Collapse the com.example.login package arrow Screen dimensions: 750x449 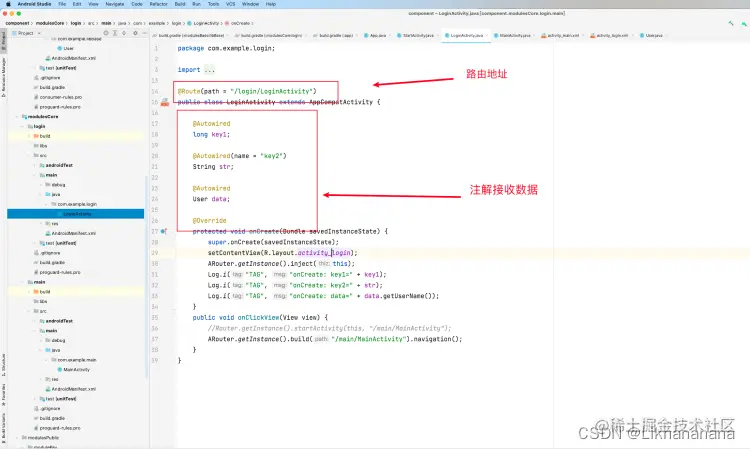[46, 204]
